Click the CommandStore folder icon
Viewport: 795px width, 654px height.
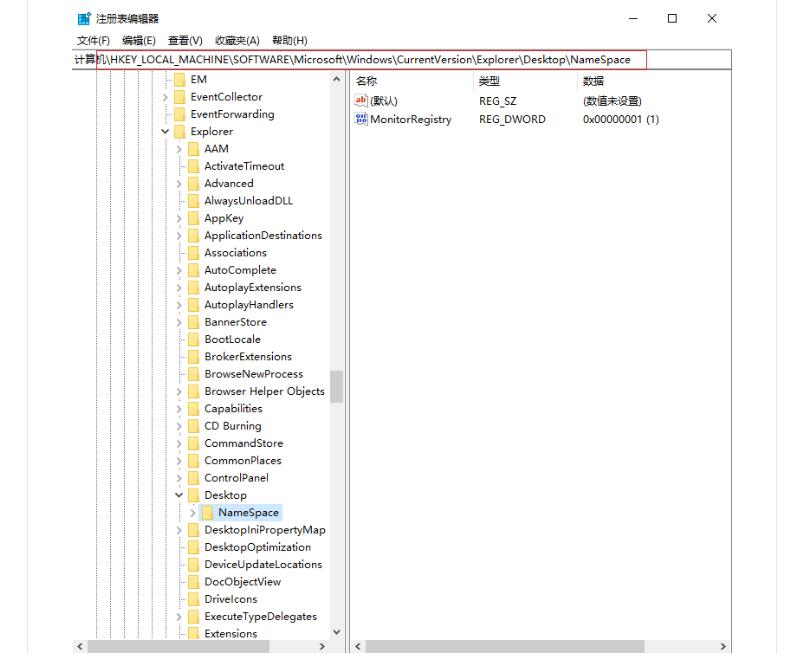coord(193,443)
